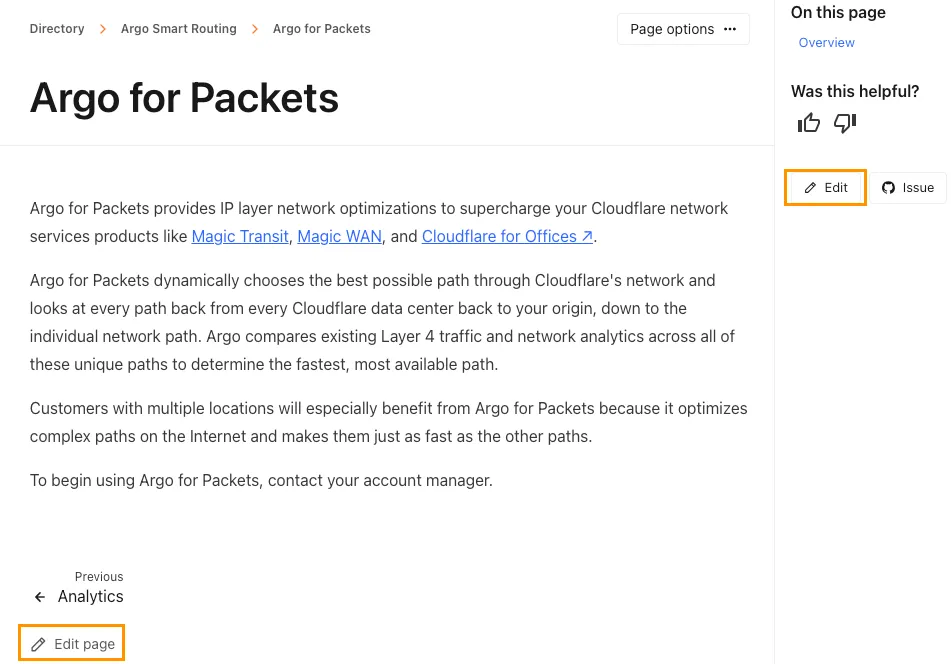951x664 pixels.
Task: Click the external link arrow after Cloudflare for Offices
Action: (587, 237)
